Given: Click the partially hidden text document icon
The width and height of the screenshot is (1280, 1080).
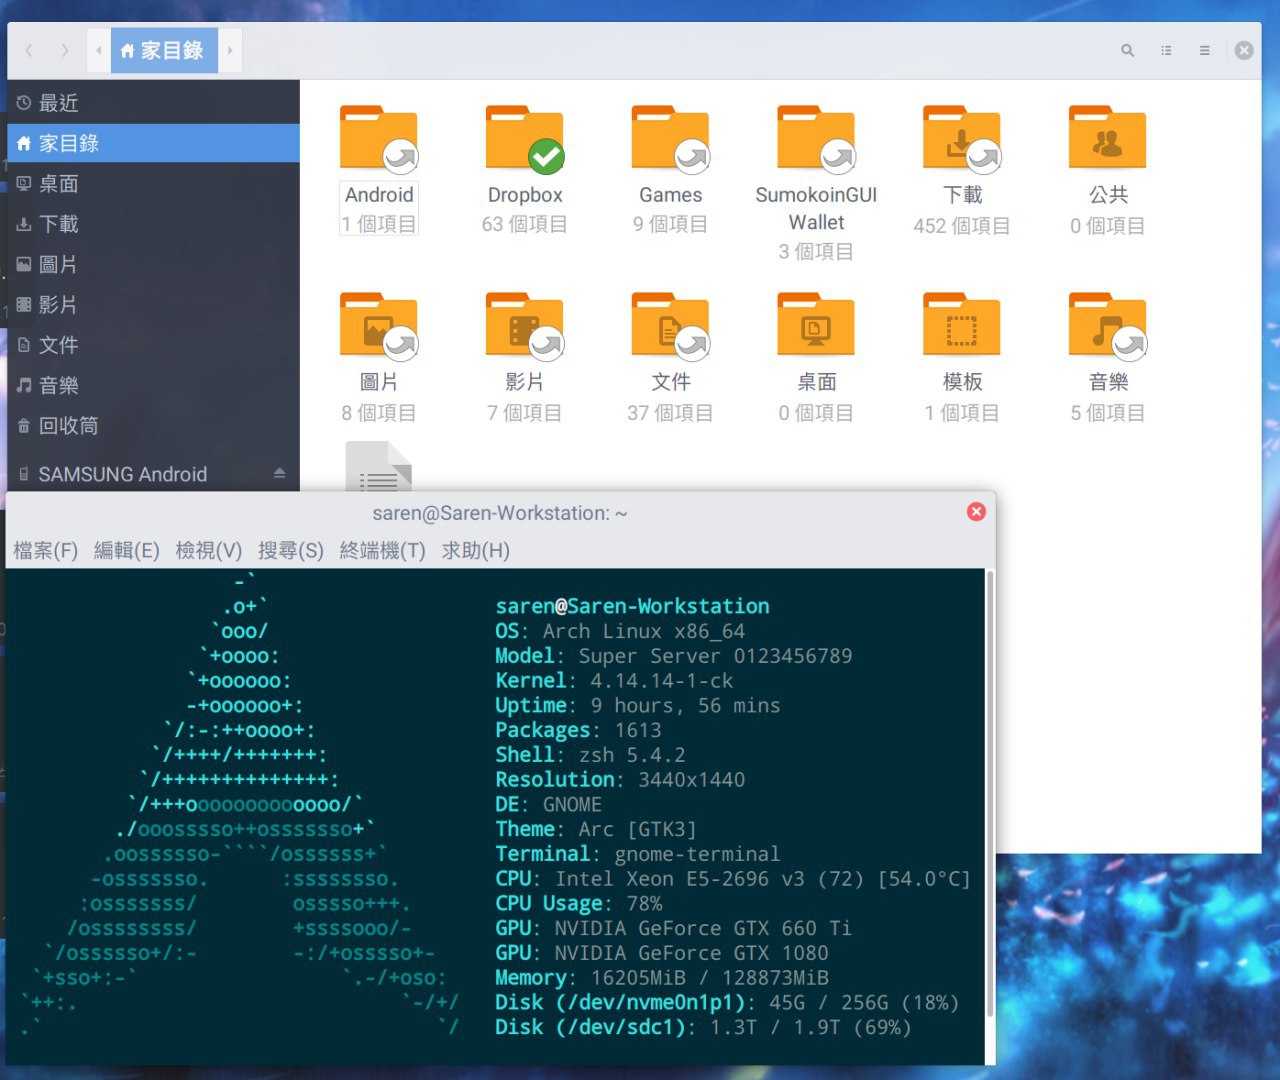Looking at the screenshot, I should (379, 466).
